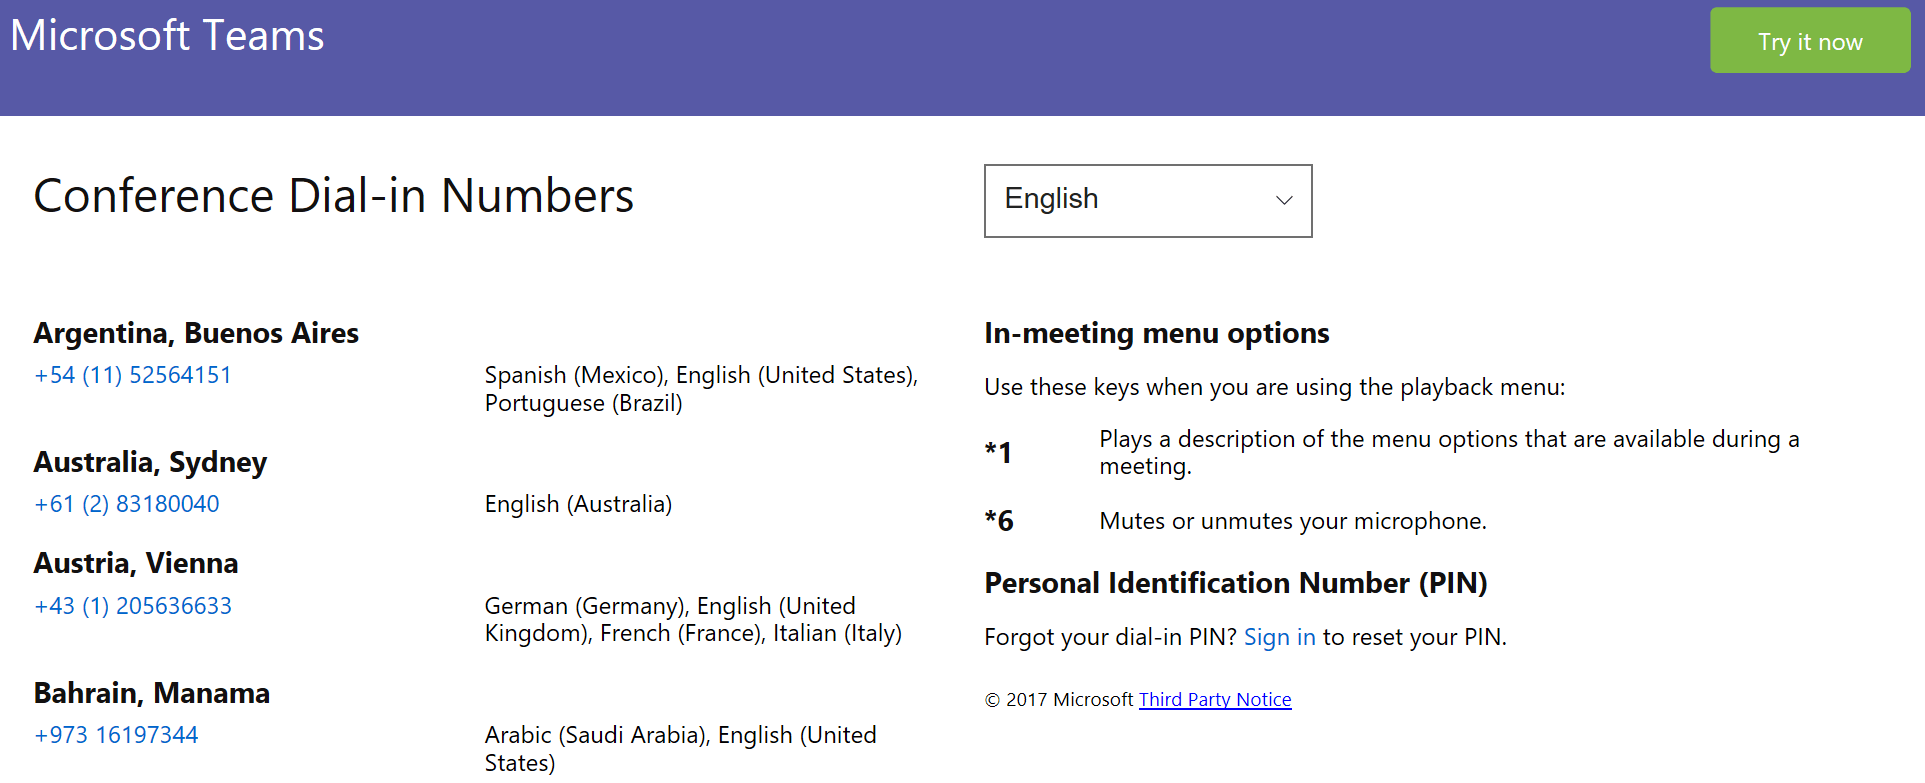Click the Spanish (Mexico) languages text
Viewport: 1925px width, 783px height.
click(x=701, y=389)
